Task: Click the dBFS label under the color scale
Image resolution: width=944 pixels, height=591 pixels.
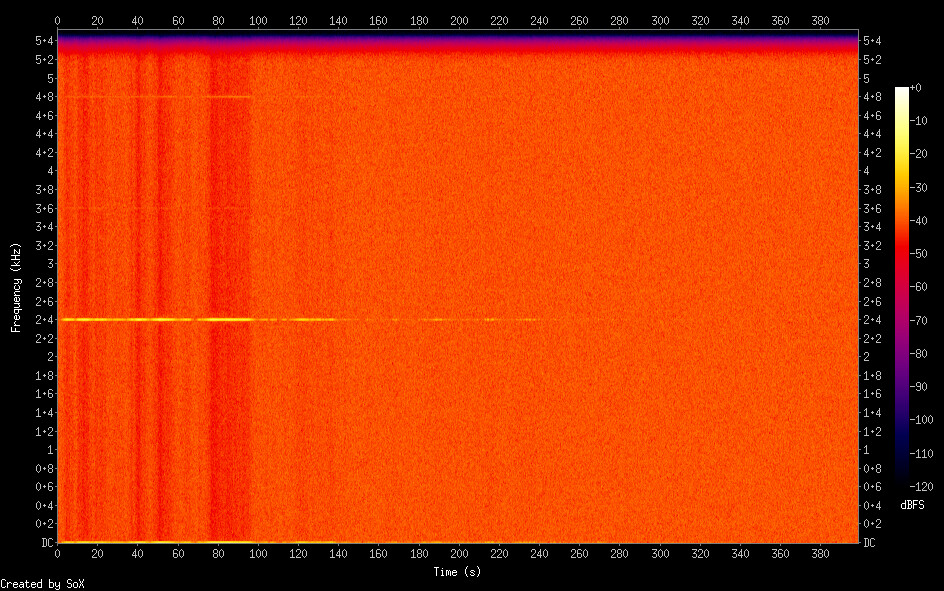Action: pos(911,505)
